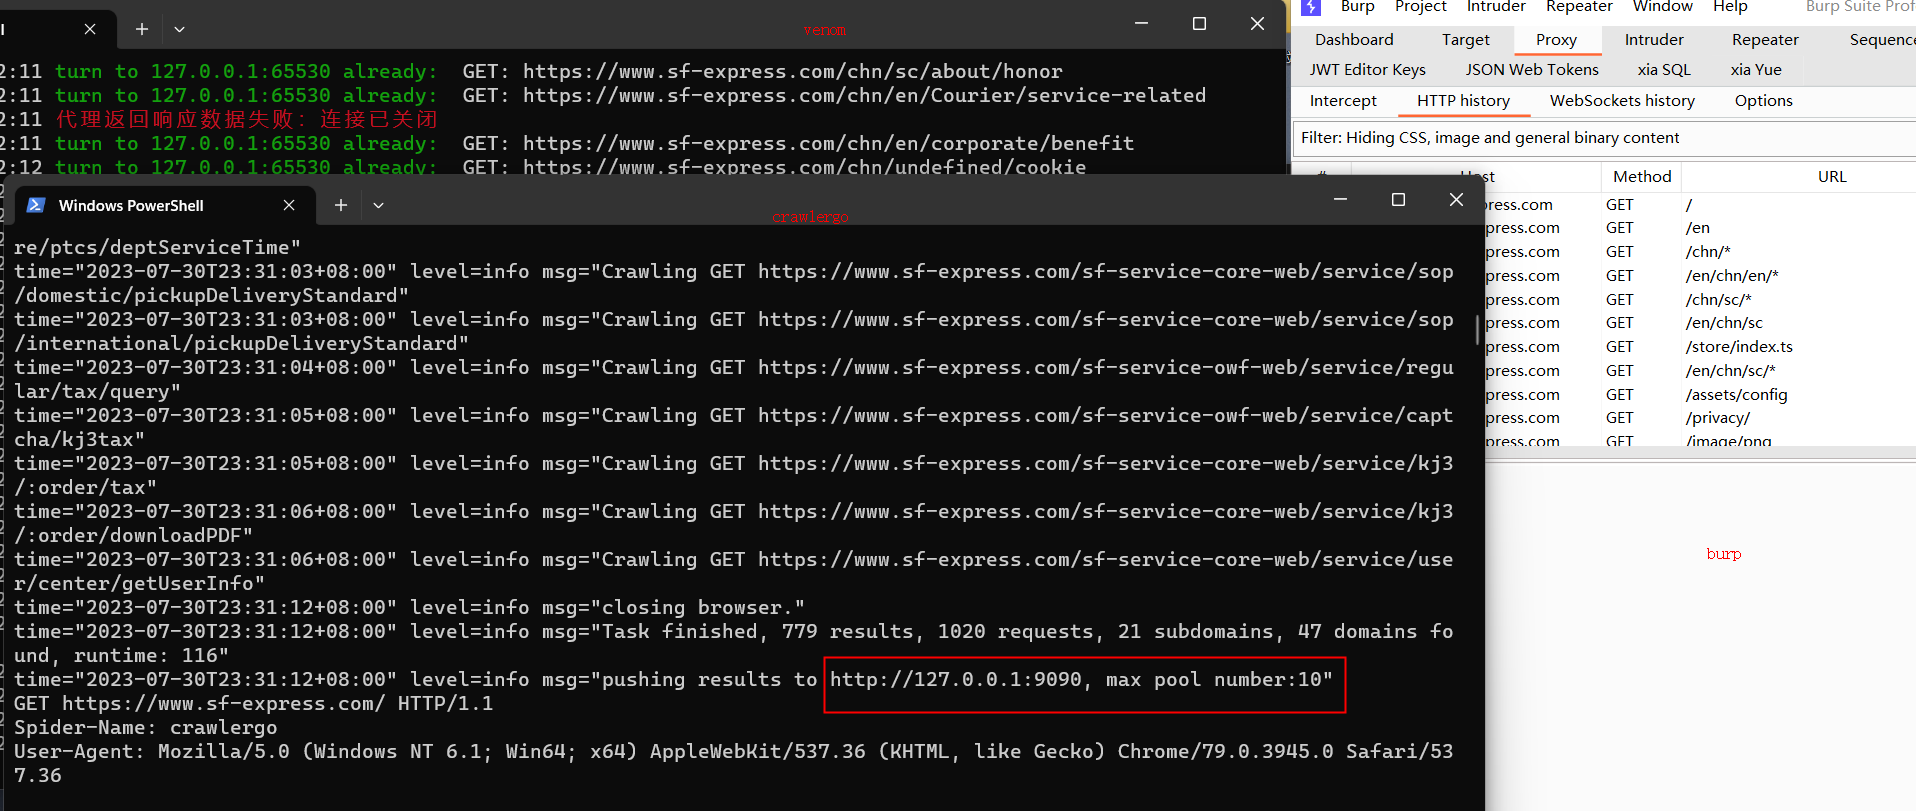Viewport: 1916px width, 811px height.
Task: Add a new tab in venom terminal
Action: coord(142,29)
